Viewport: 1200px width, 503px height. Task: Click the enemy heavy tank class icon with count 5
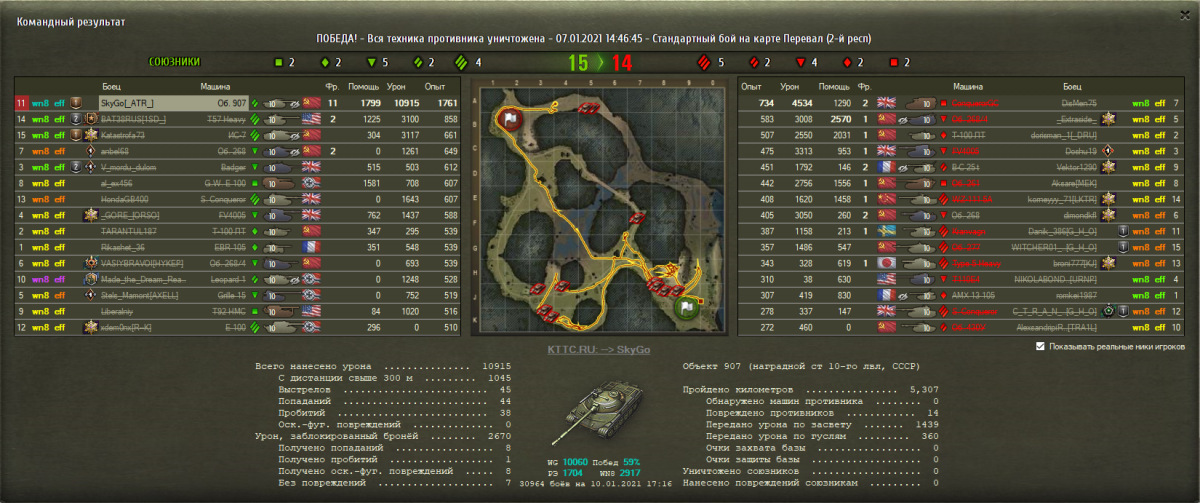point(704,62)
